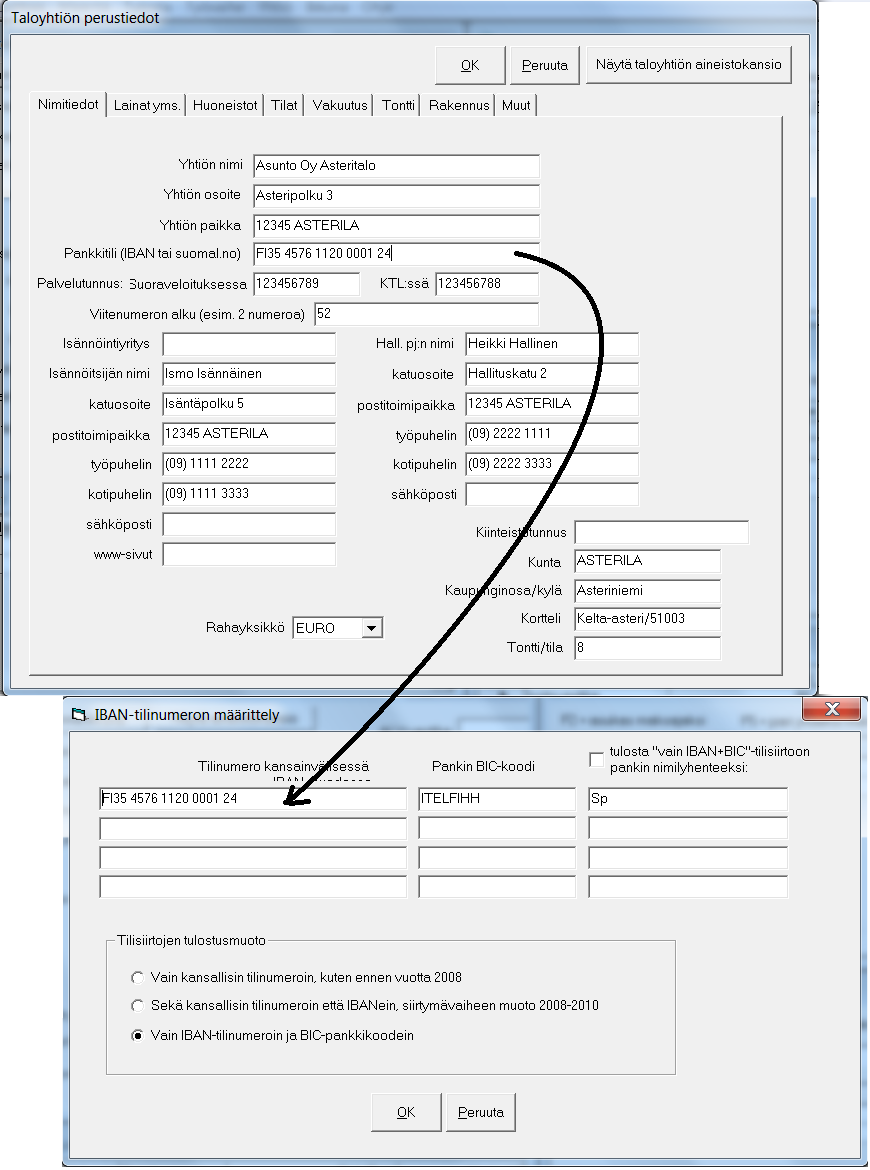Viewport: 870px width, 1170px height.
Task: Switch to the Nimitiedot tab
Action: click(68, 104)
